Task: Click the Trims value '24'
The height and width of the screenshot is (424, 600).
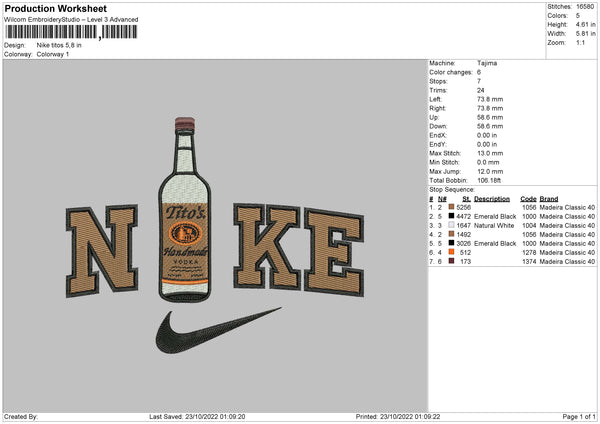Action: click(x=481, y=90)
